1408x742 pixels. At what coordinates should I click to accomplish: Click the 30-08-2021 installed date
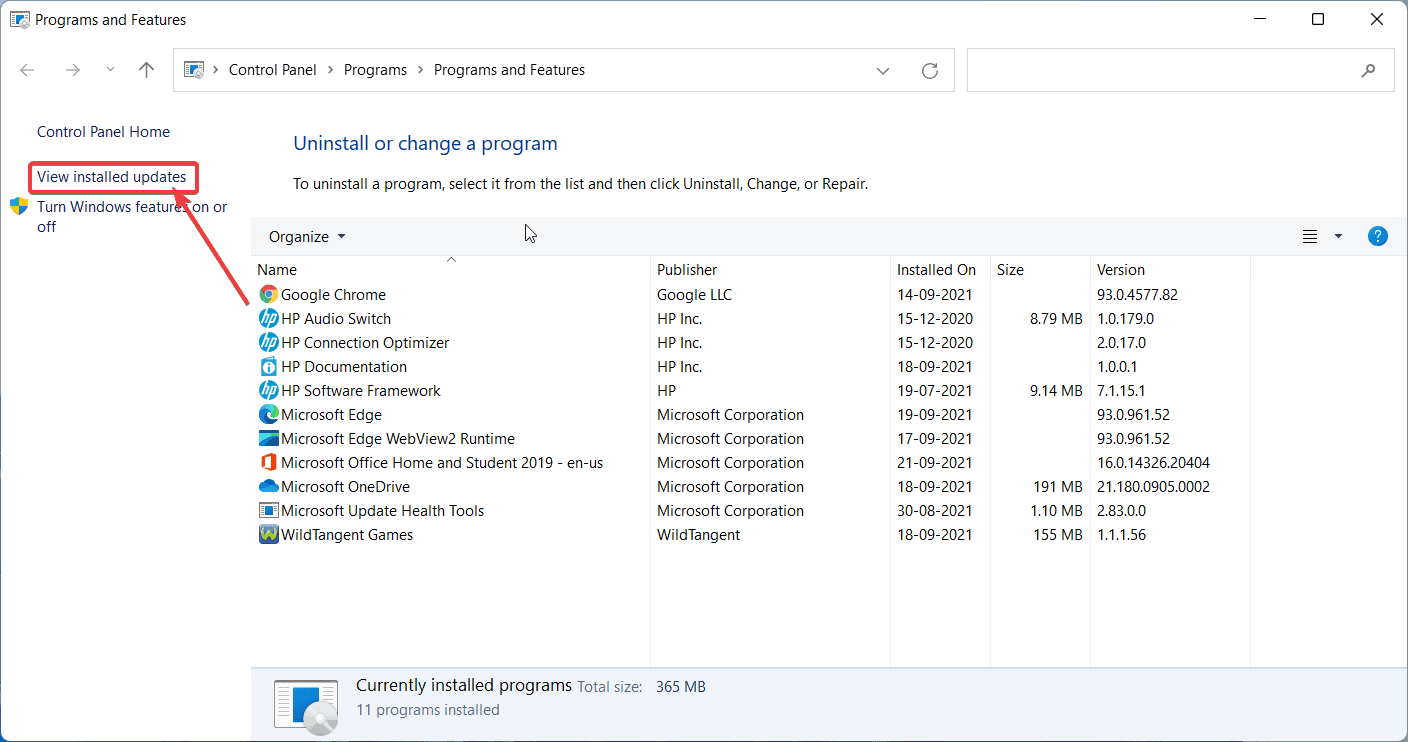click(935, 510)
